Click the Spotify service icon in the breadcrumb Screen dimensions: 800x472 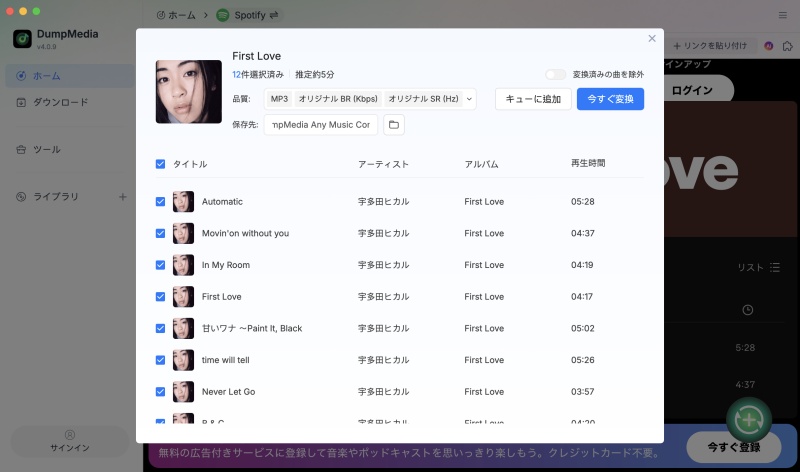click(x=222, y=15)
